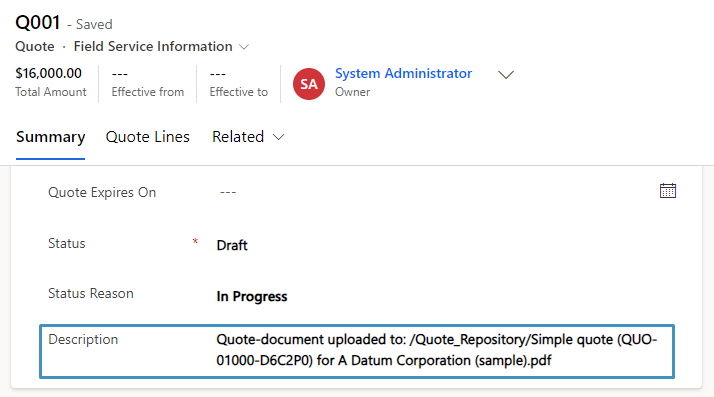Viewport: 714px width, 397px height.
Task: Click the Total Amount label
Action: 51,92
